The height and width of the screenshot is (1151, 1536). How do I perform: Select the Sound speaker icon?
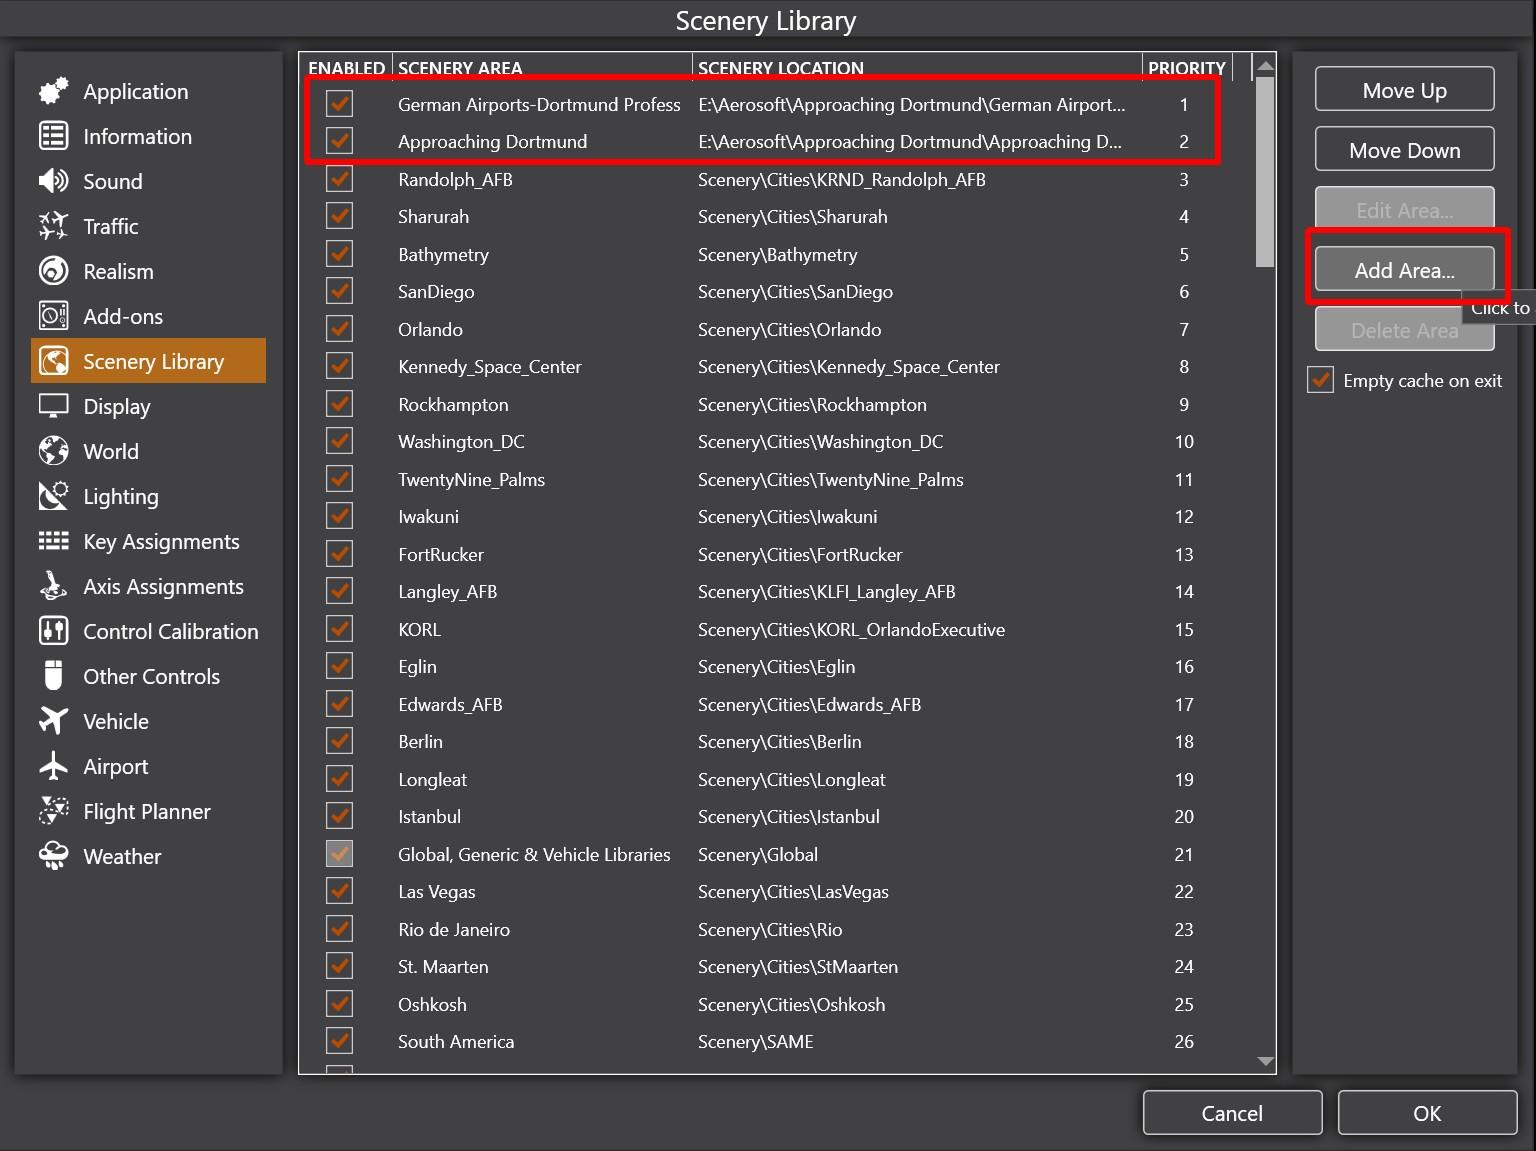[x=53, y=181]
